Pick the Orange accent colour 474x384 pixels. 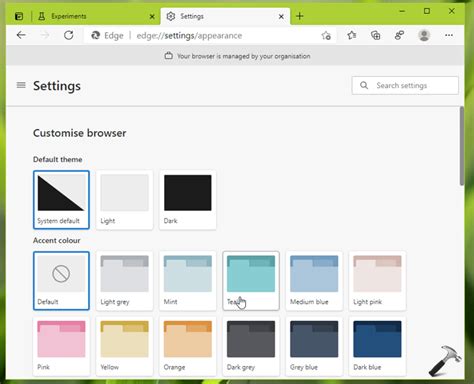188,347
